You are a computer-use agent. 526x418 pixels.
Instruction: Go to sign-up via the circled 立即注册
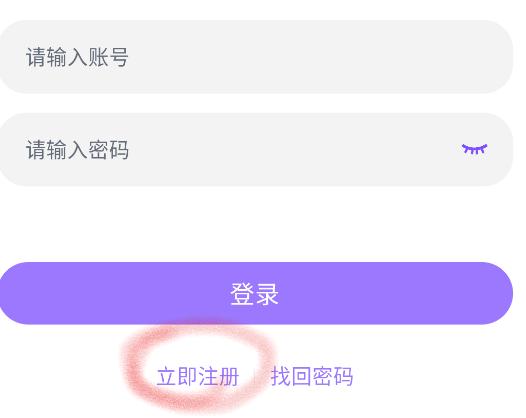pyautogui.click(x=198, y=377)
